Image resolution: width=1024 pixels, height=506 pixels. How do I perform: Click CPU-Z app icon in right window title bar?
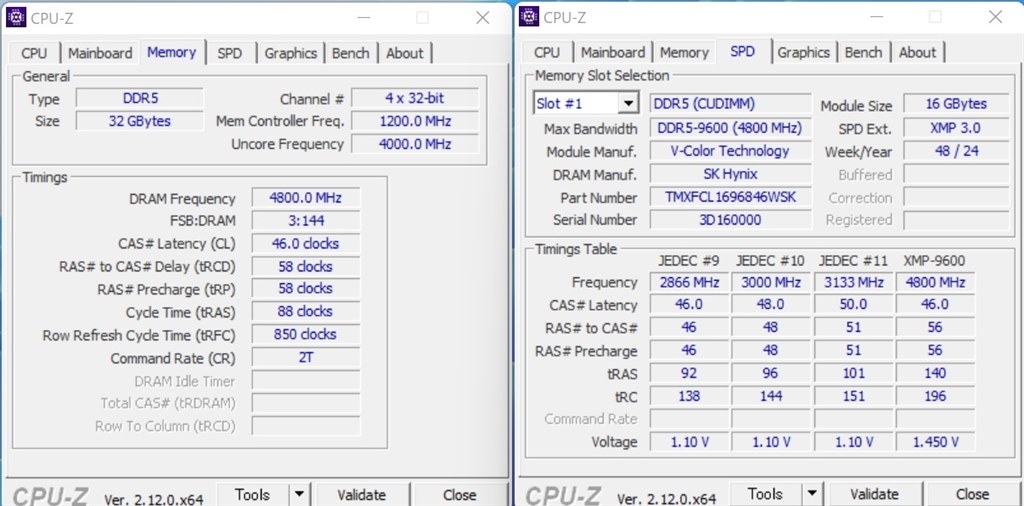[528, 17]
